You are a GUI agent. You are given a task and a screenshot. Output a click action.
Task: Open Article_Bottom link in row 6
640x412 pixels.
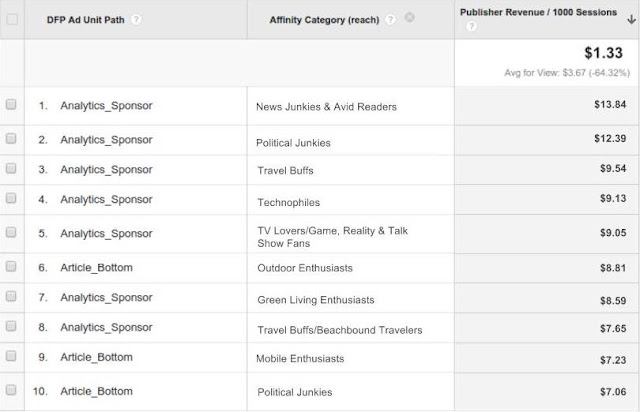(96, 268)
